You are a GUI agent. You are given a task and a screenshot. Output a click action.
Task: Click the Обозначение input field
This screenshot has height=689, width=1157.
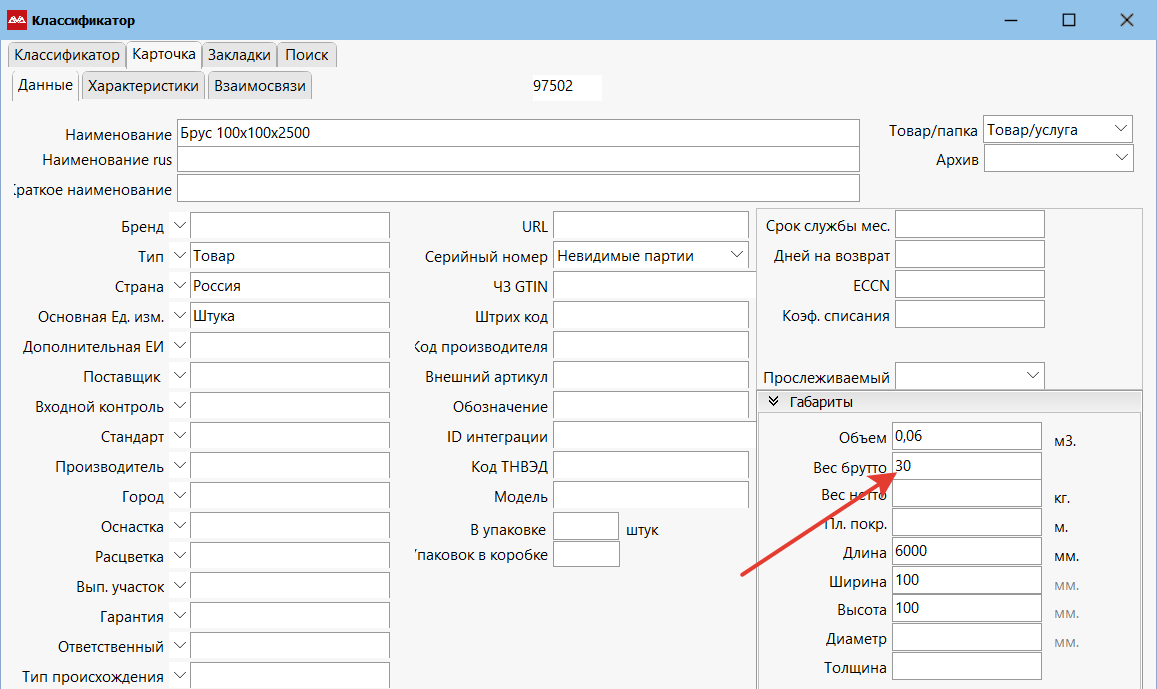click(651, 406)
